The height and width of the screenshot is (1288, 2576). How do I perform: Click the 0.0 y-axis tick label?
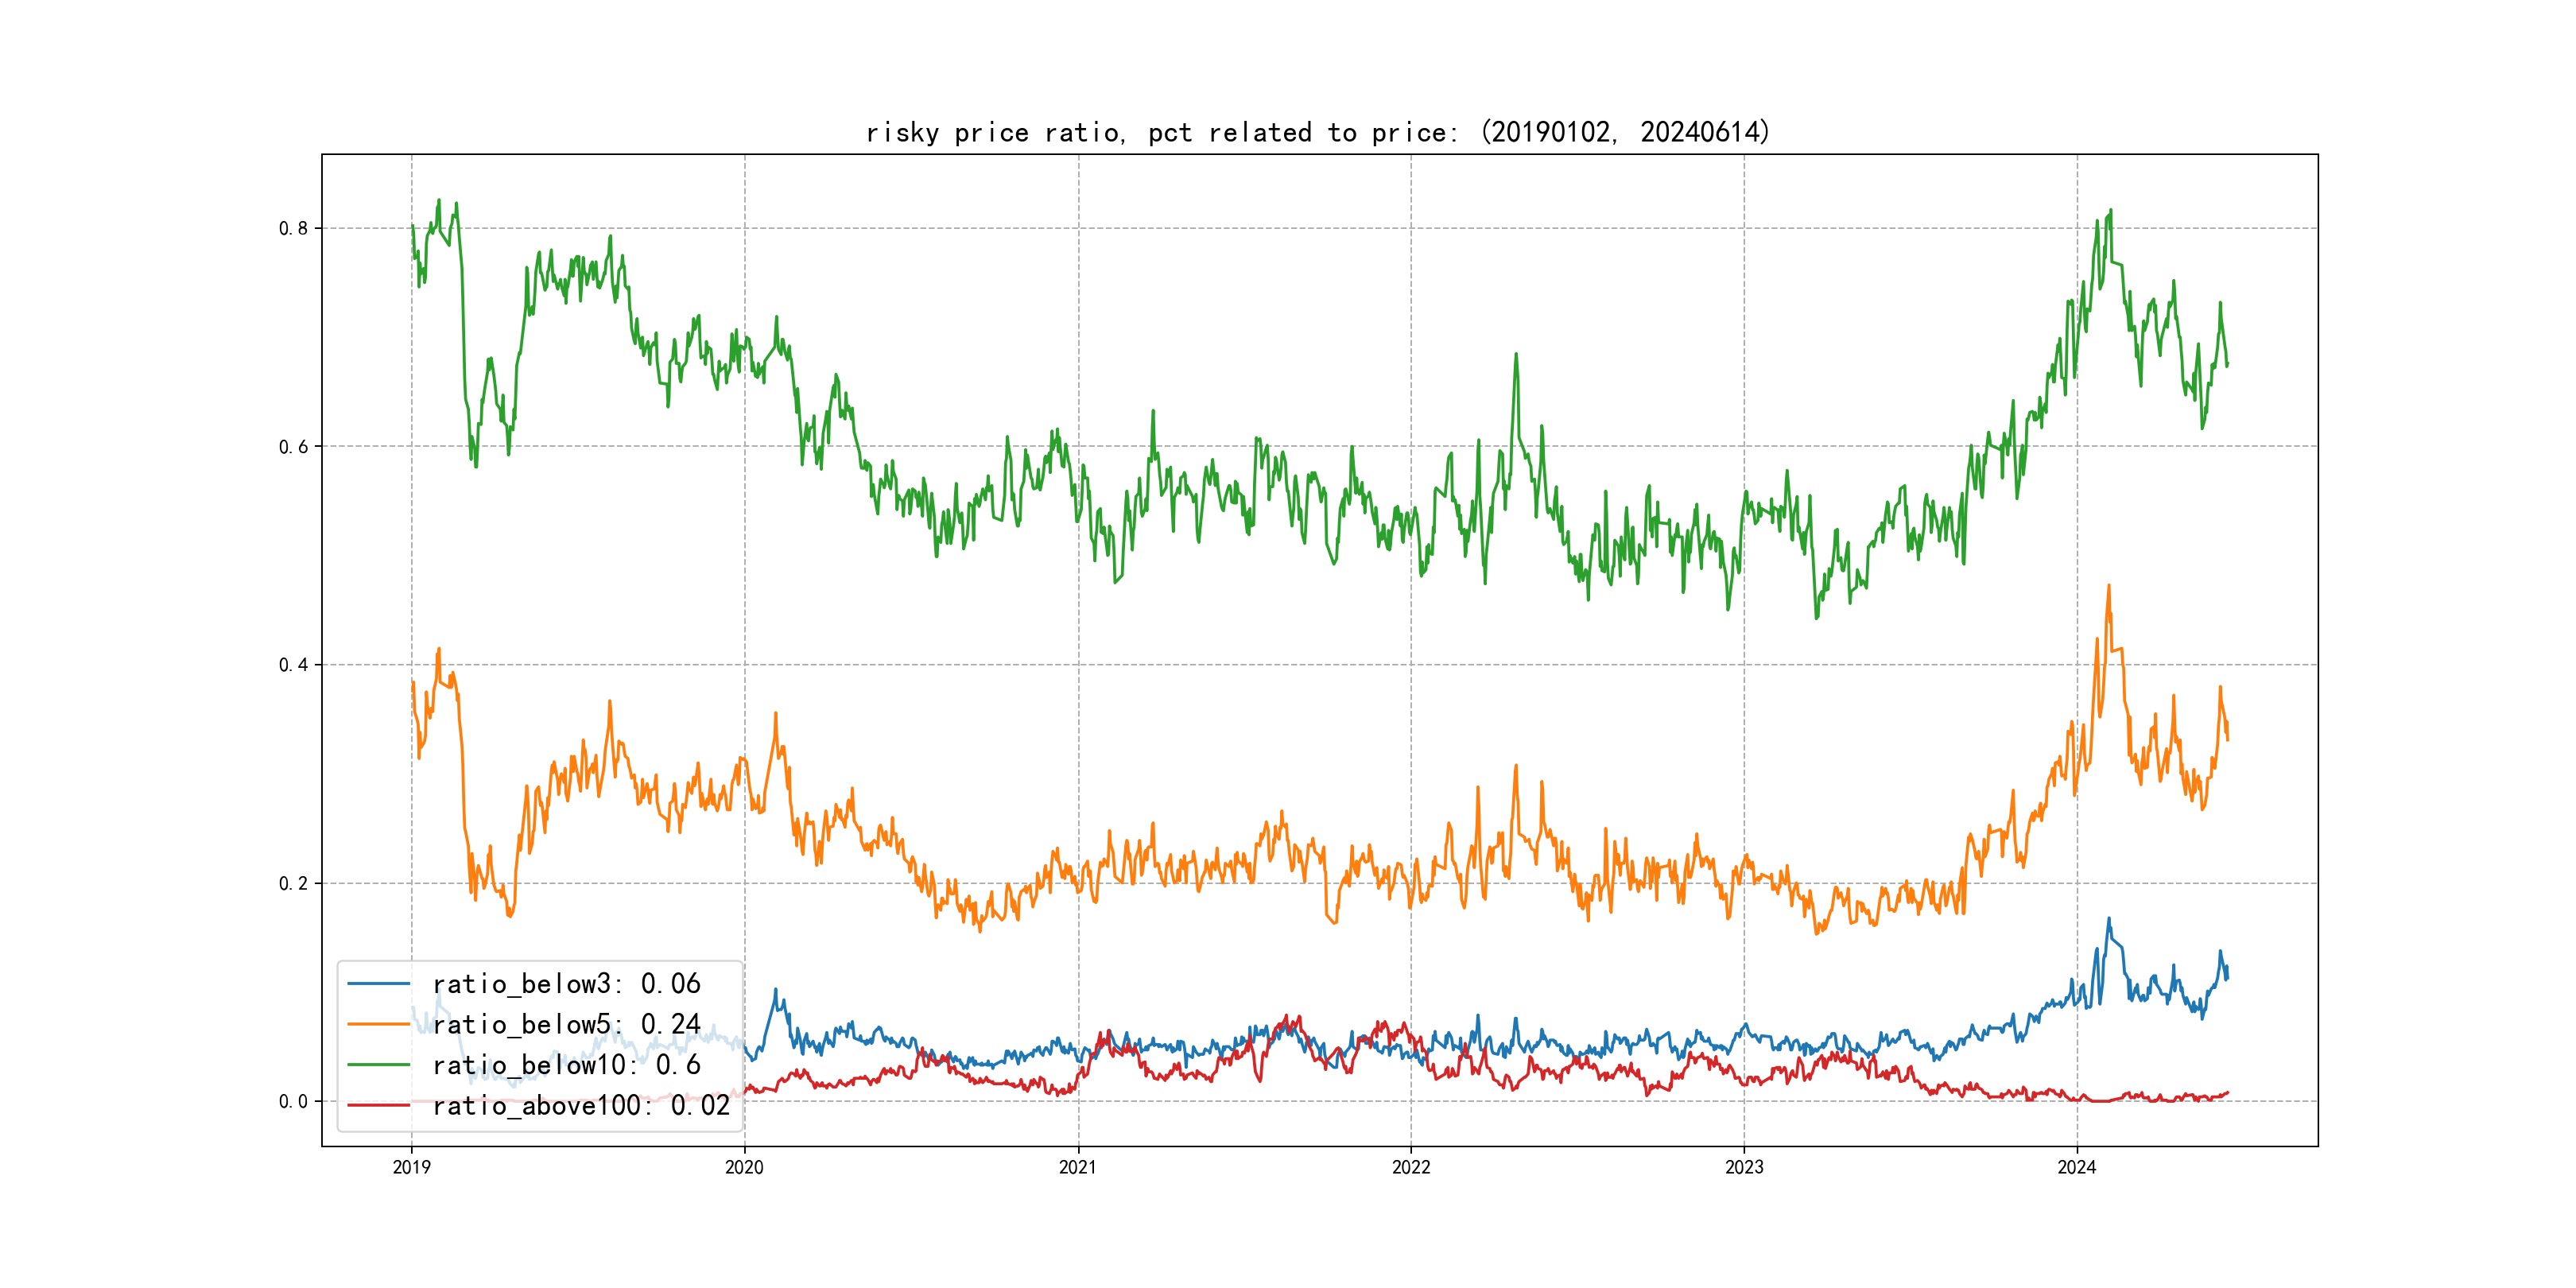point(293,1102)
